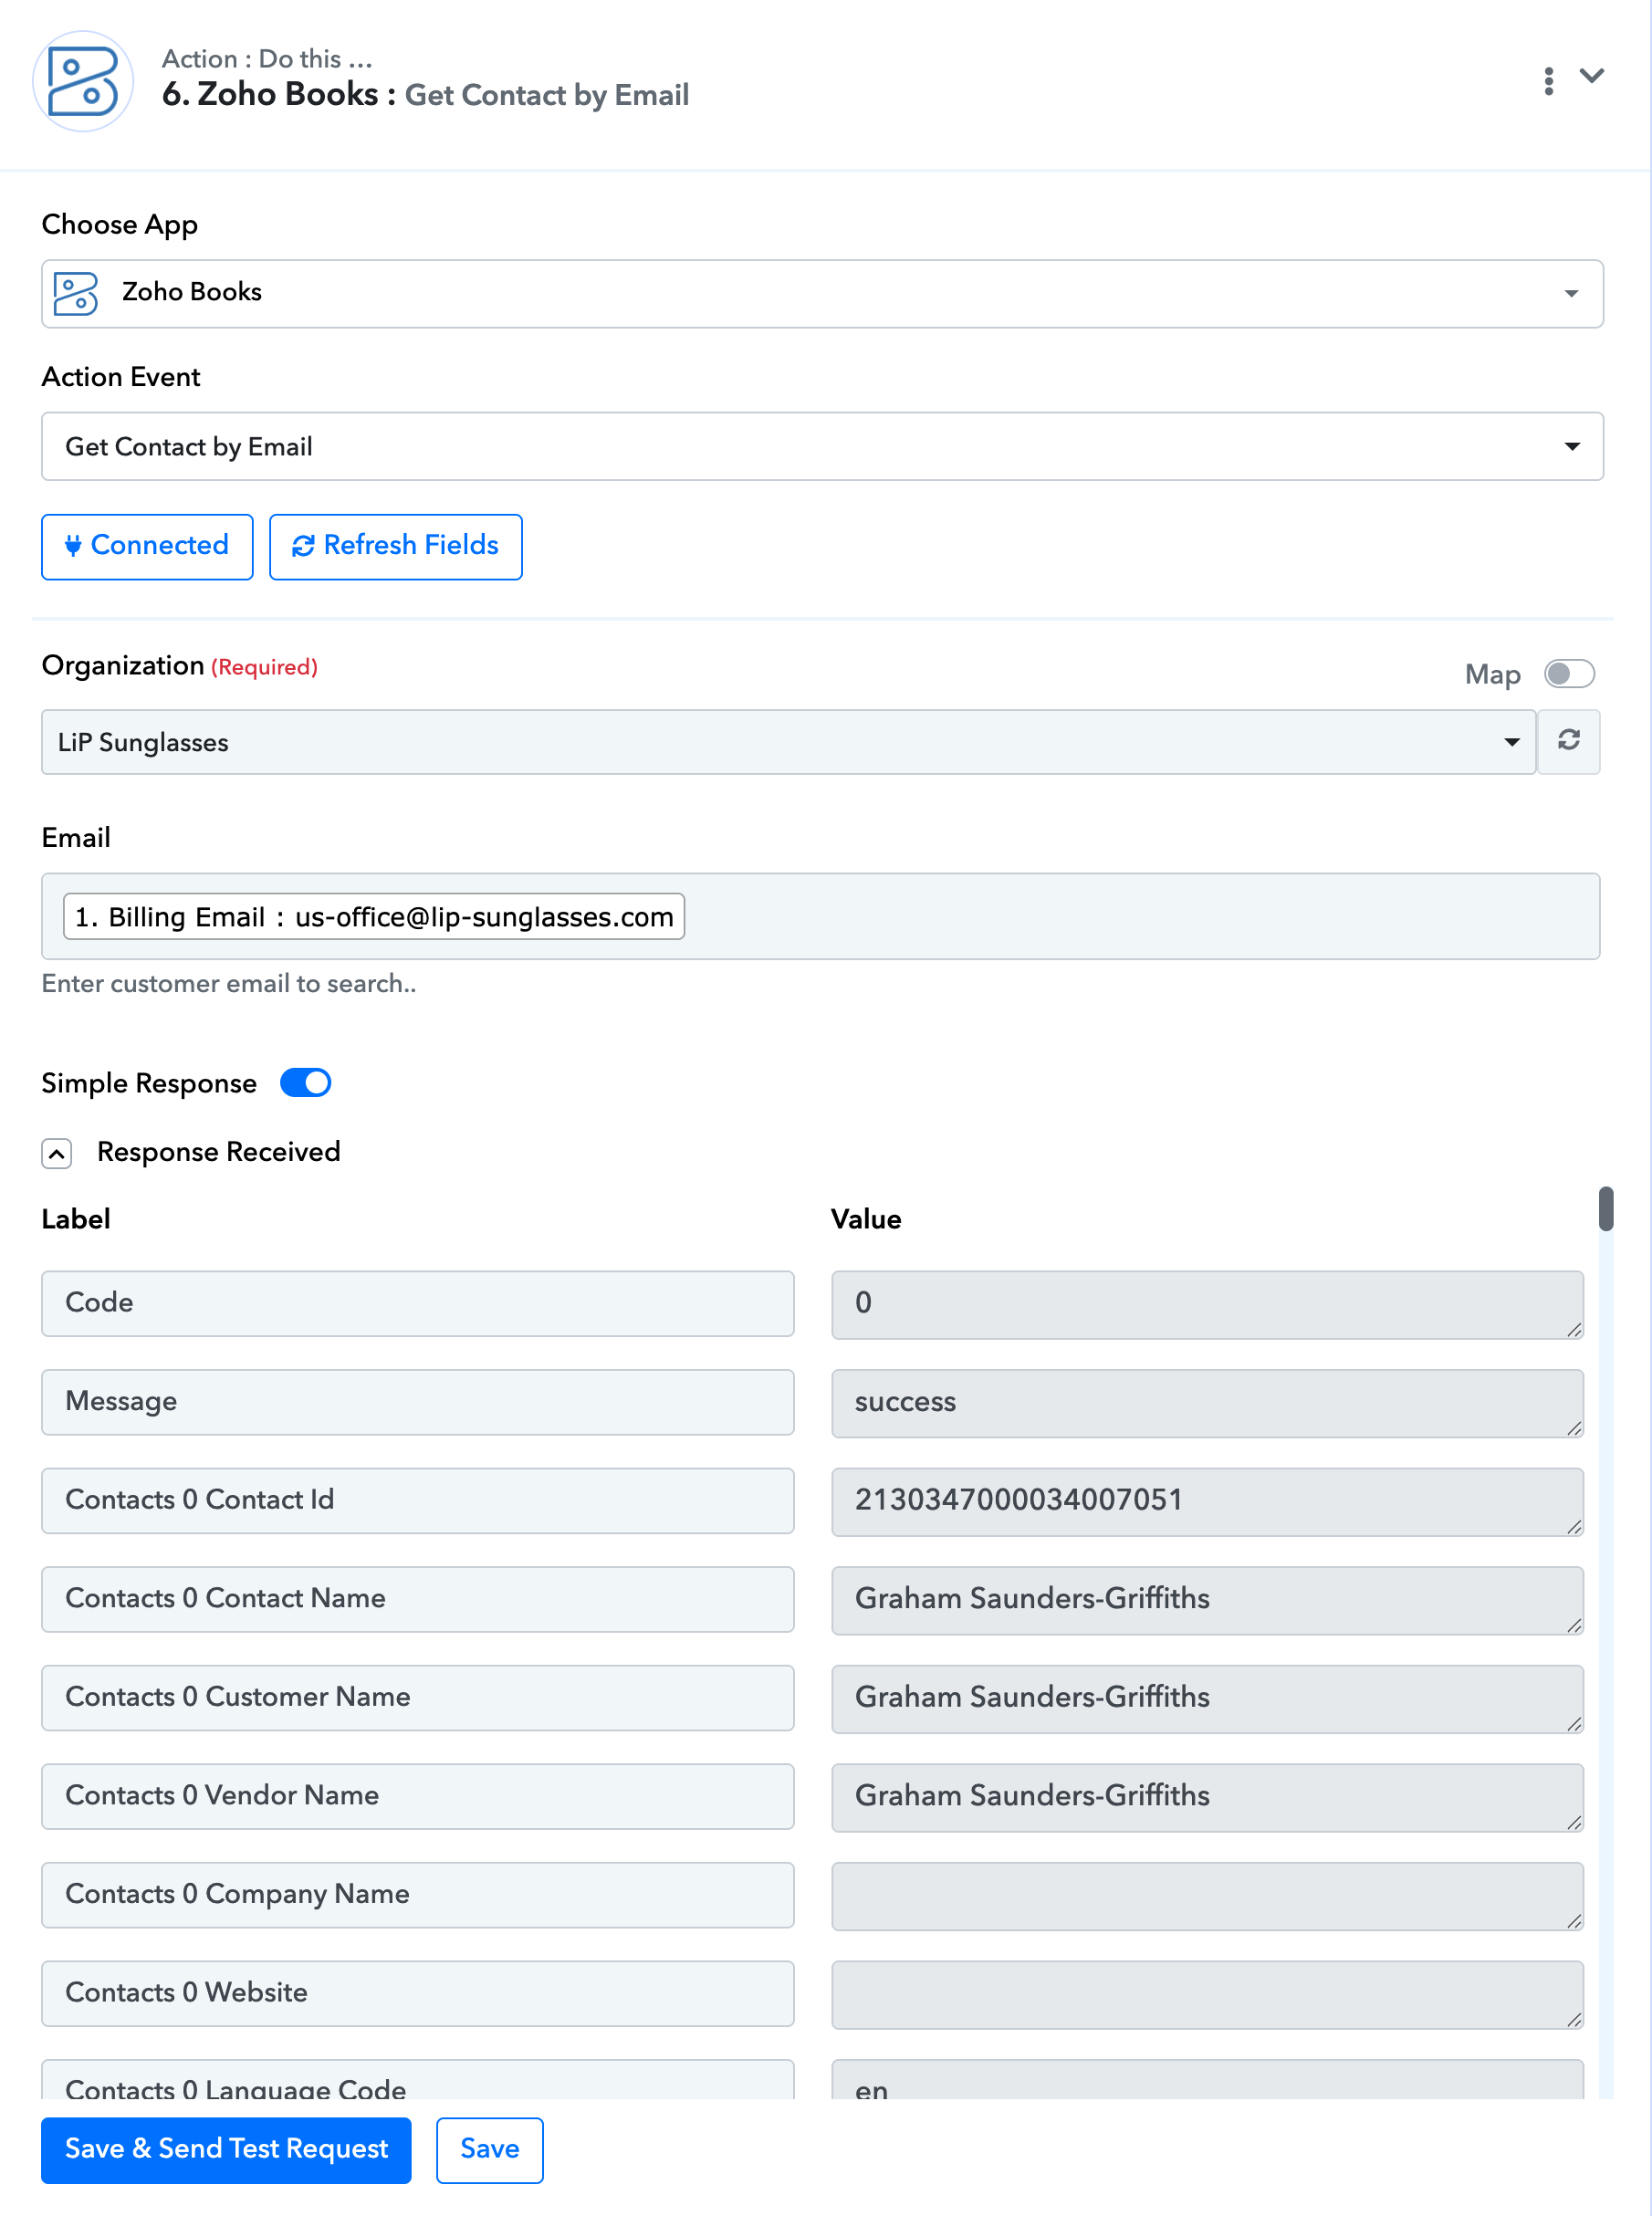Click the response list scrollbar thumb

[1605, 1209]
